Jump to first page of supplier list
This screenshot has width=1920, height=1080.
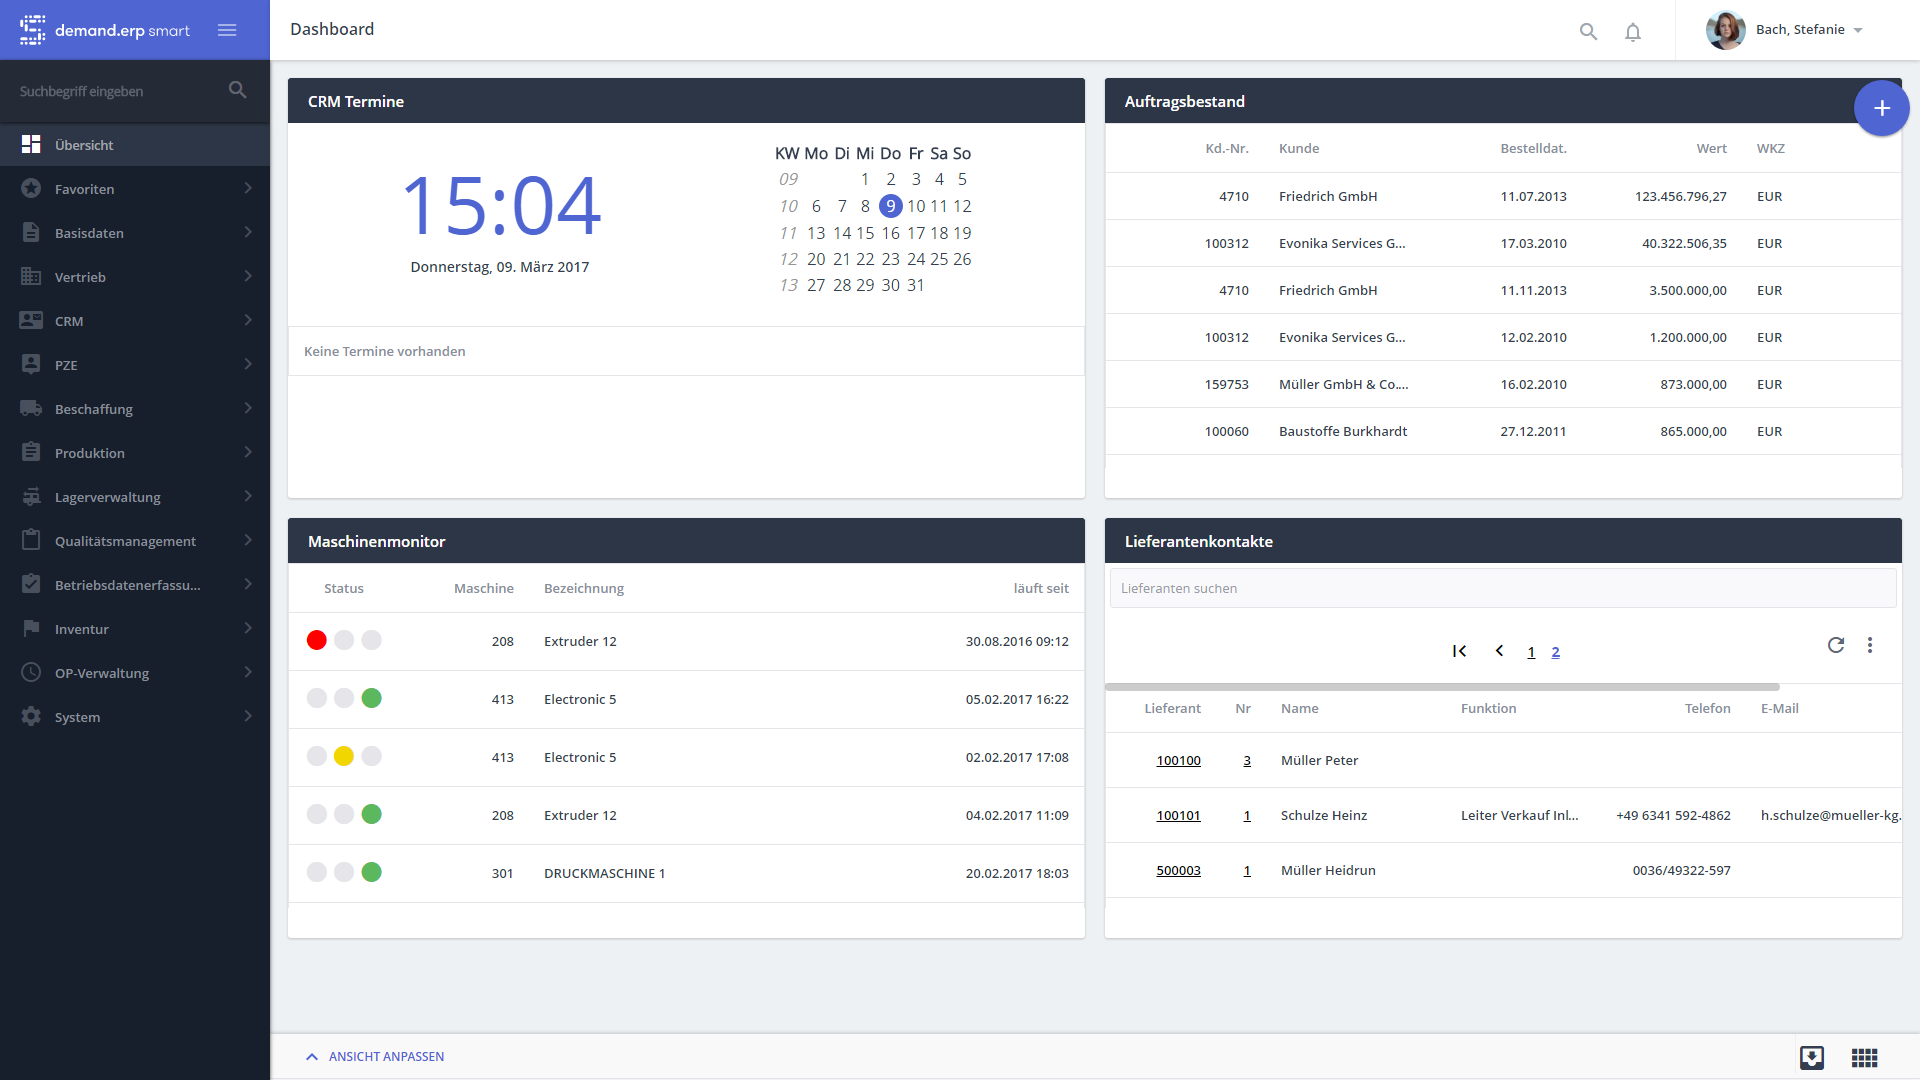(x=1460, y=651)
